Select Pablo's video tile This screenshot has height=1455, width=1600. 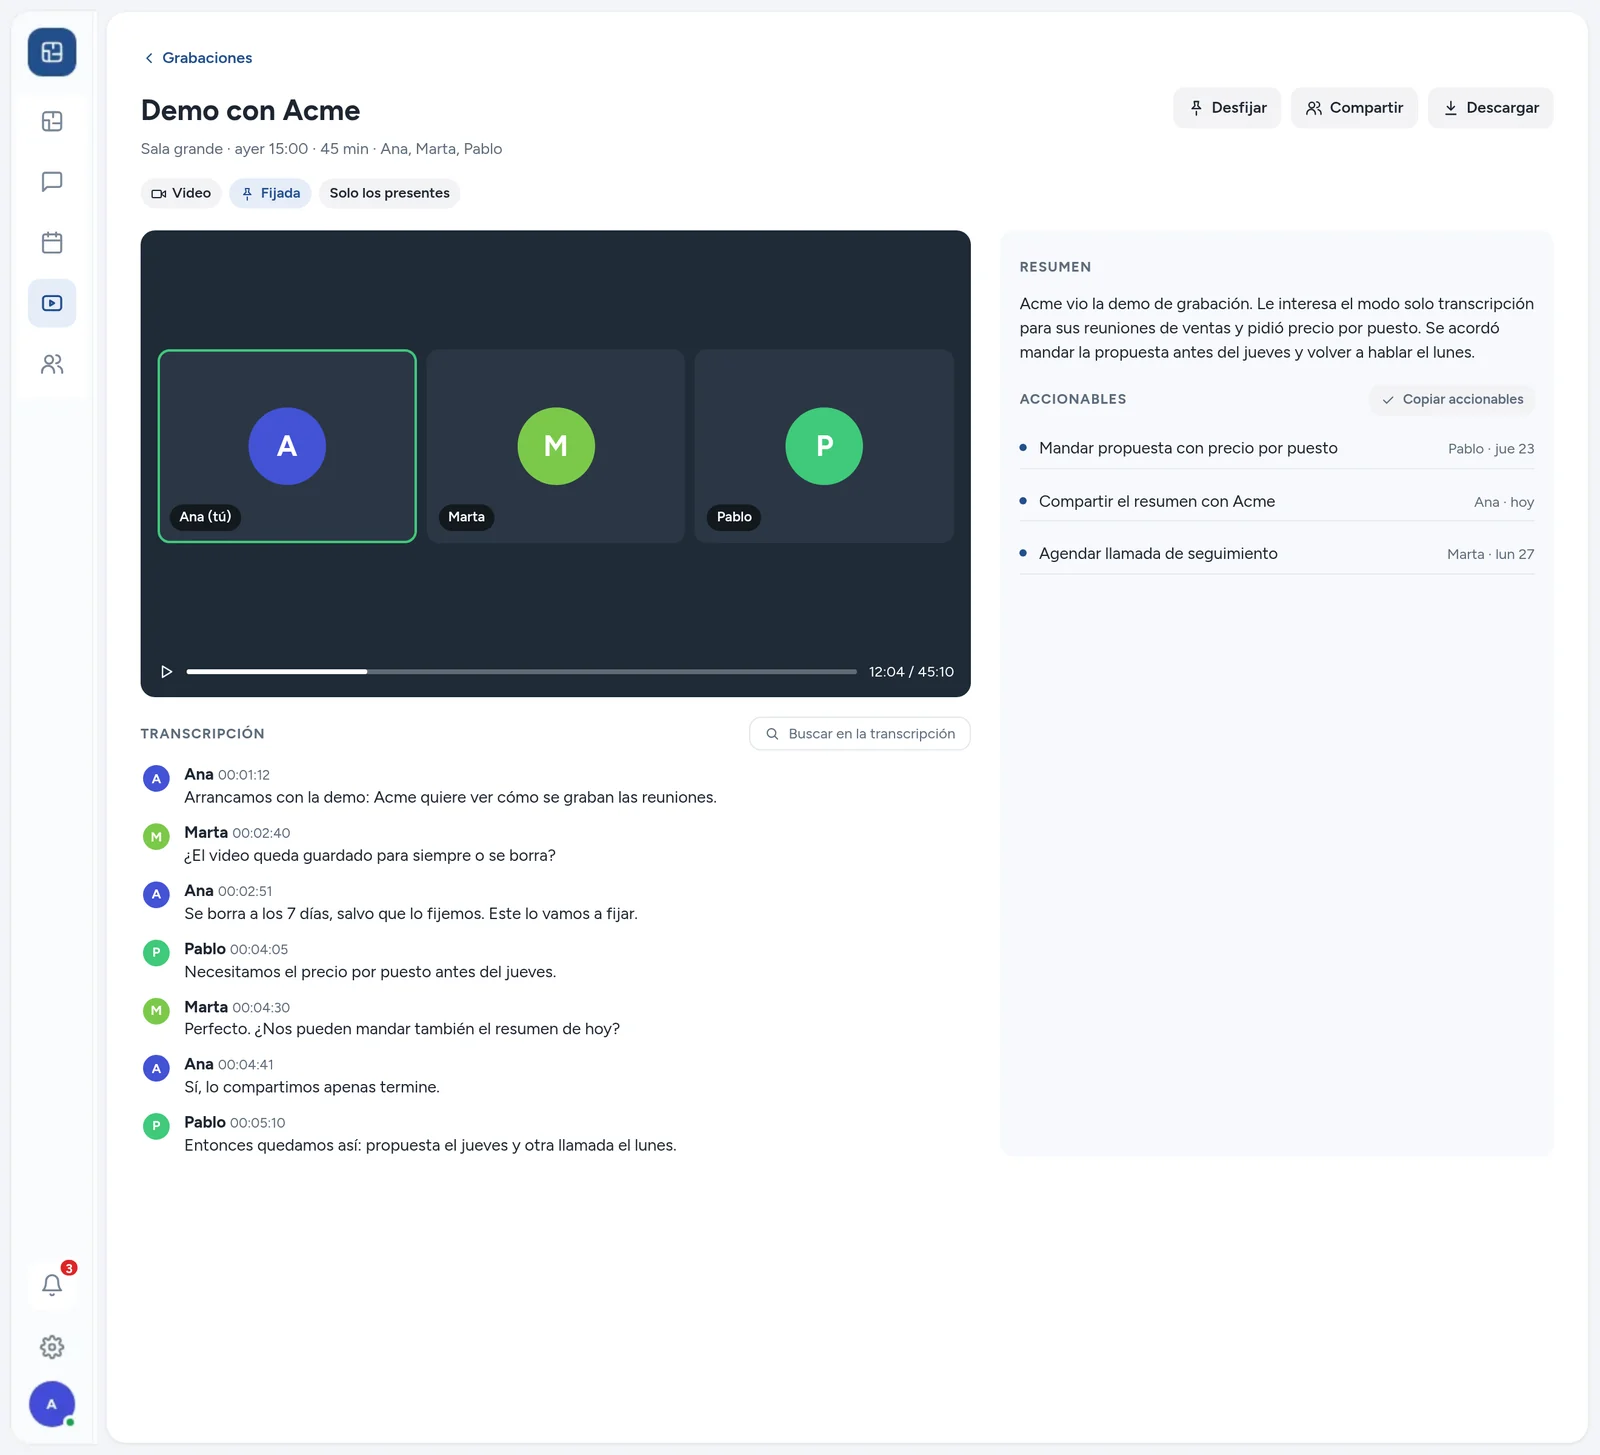coord(824,446)
